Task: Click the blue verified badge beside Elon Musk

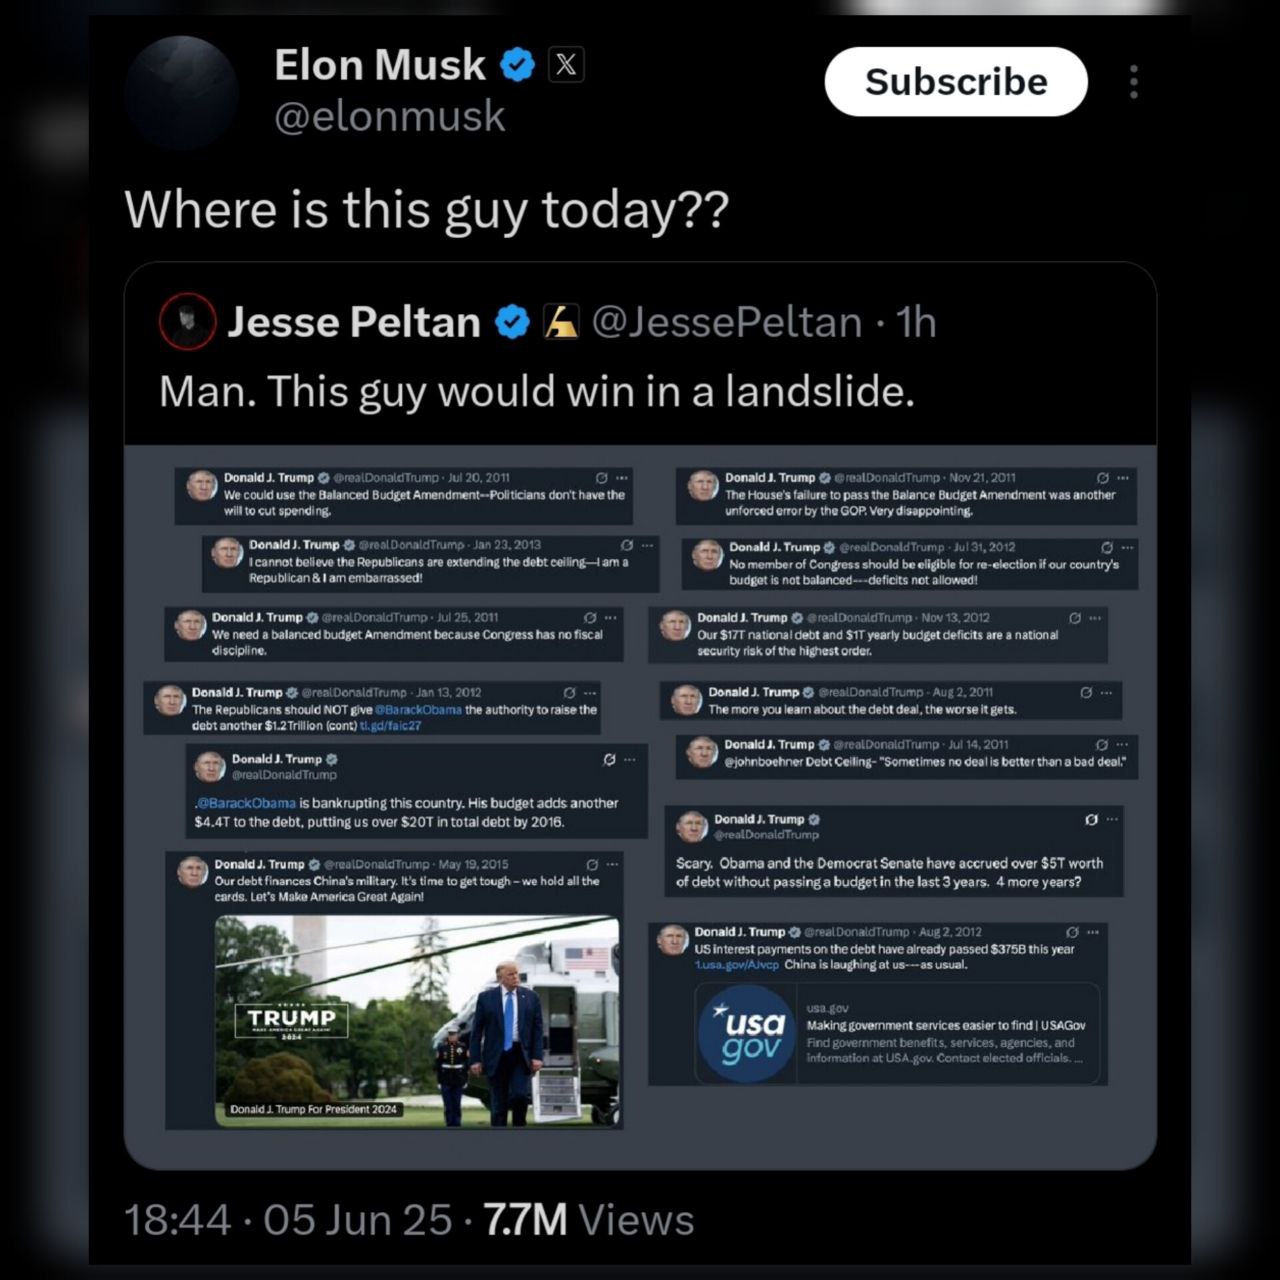Action: click(517, 66)
